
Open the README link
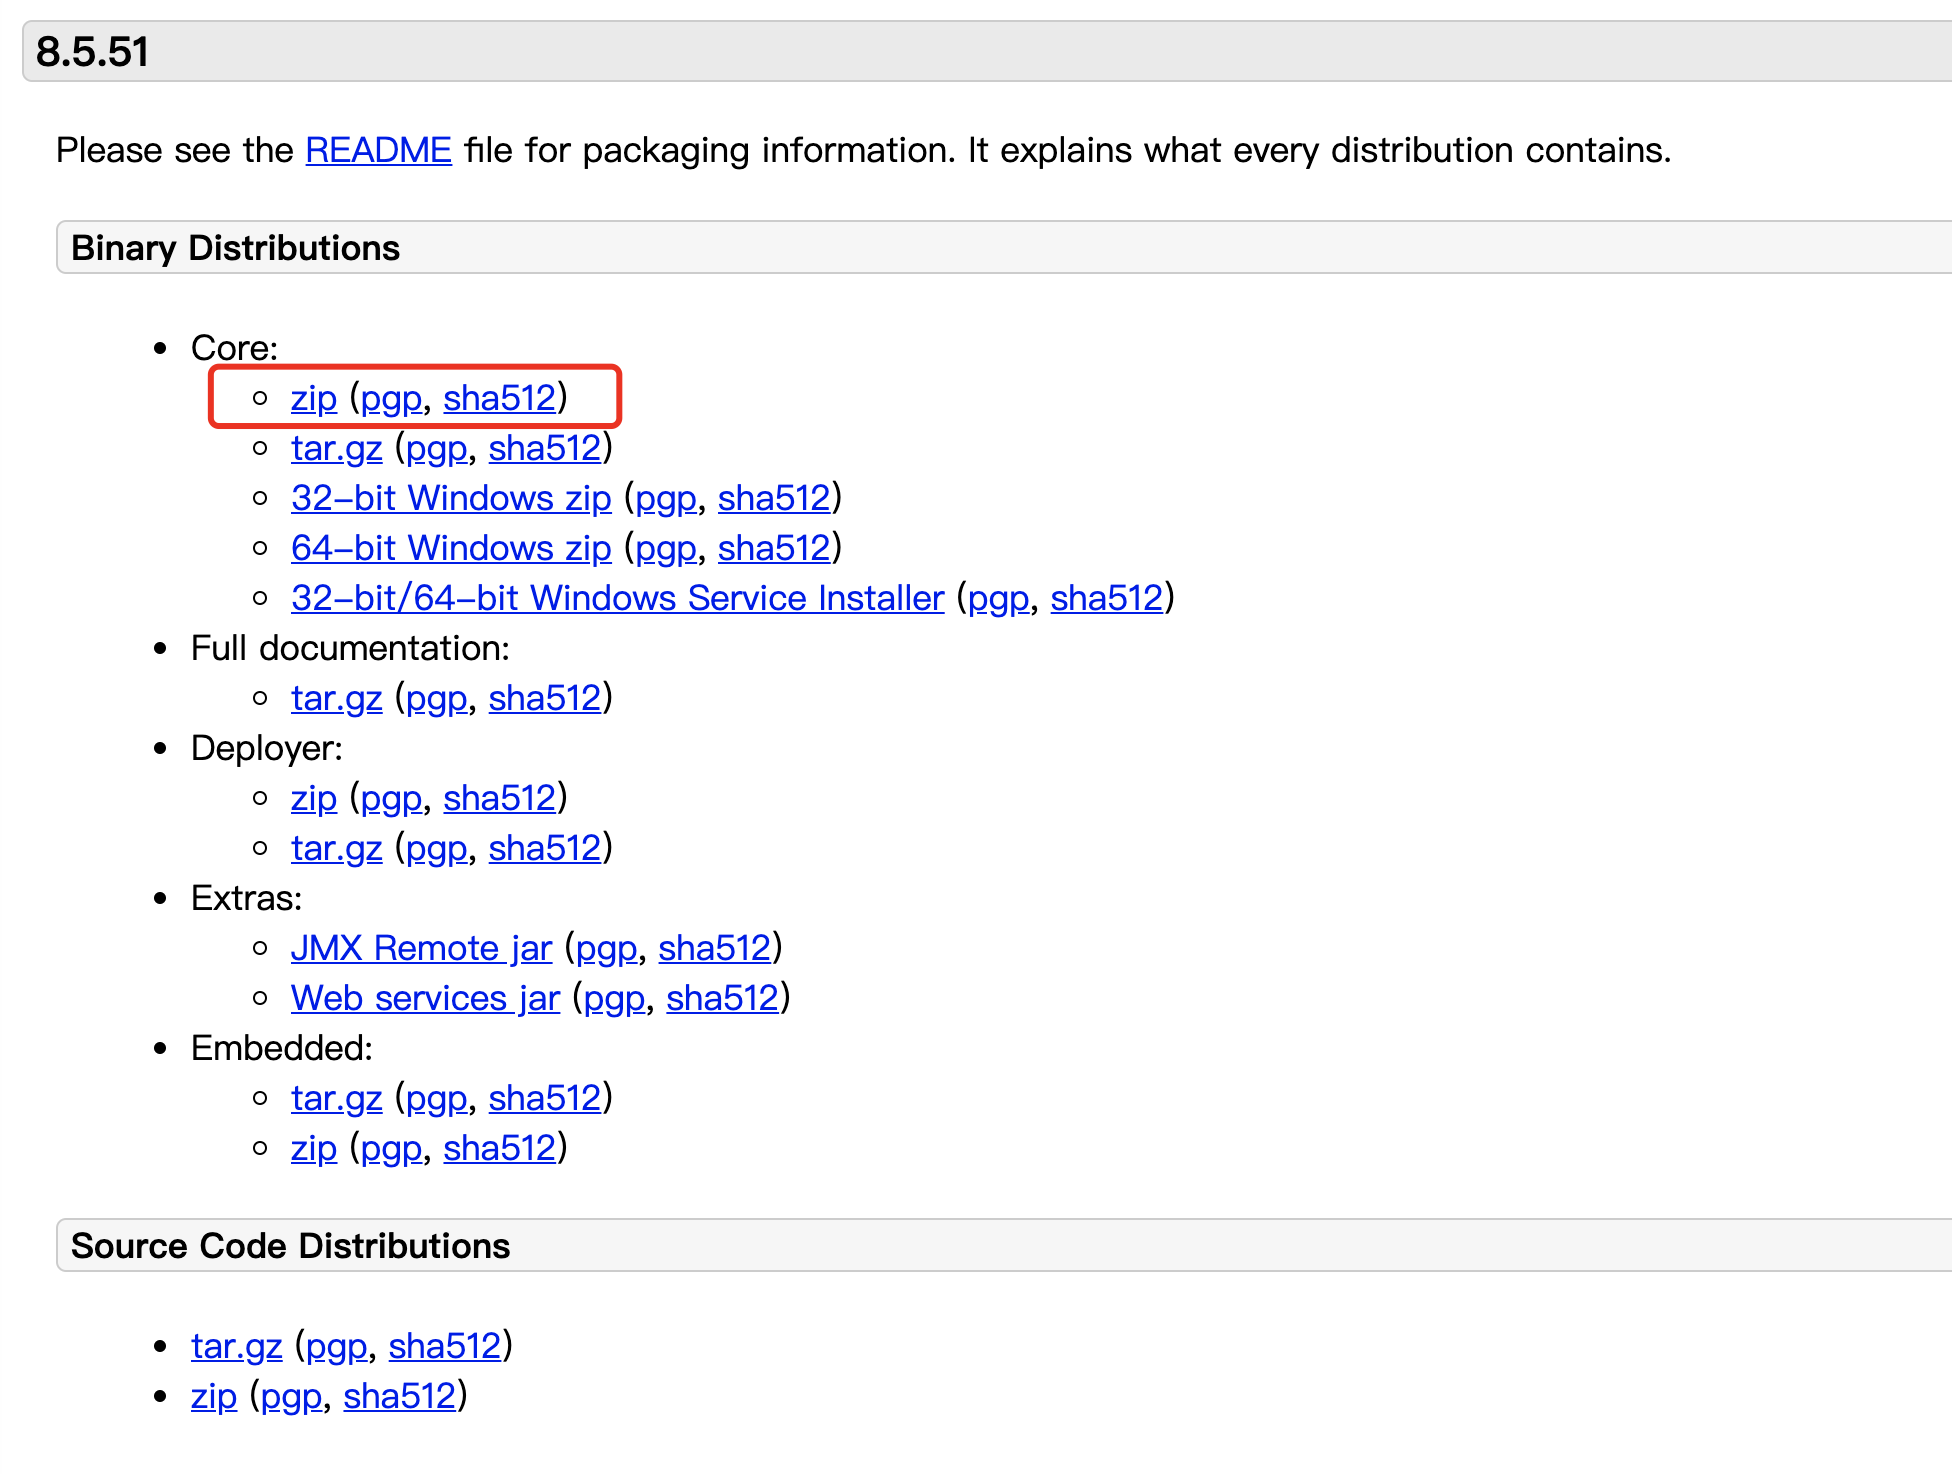[x=378, y=150]
